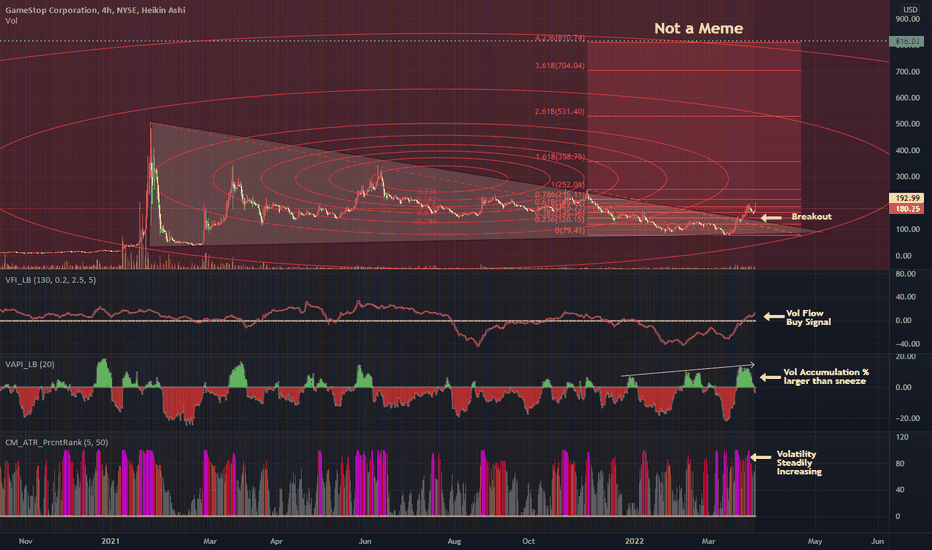This screenshot has height=550, width=932.
Task: Click the 0(79.41) Fibonacci label
Action: (x=570, y=230)
